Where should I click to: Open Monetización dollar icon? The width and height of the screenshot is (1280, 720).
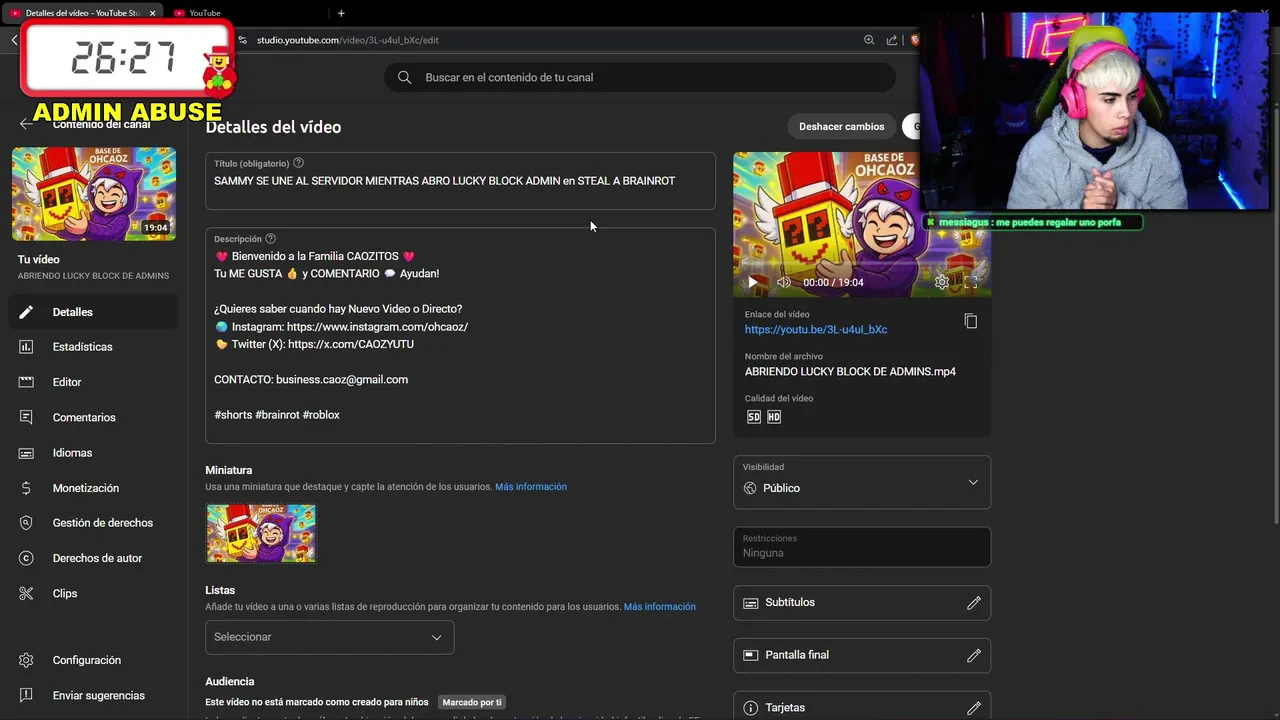[26, 488]
